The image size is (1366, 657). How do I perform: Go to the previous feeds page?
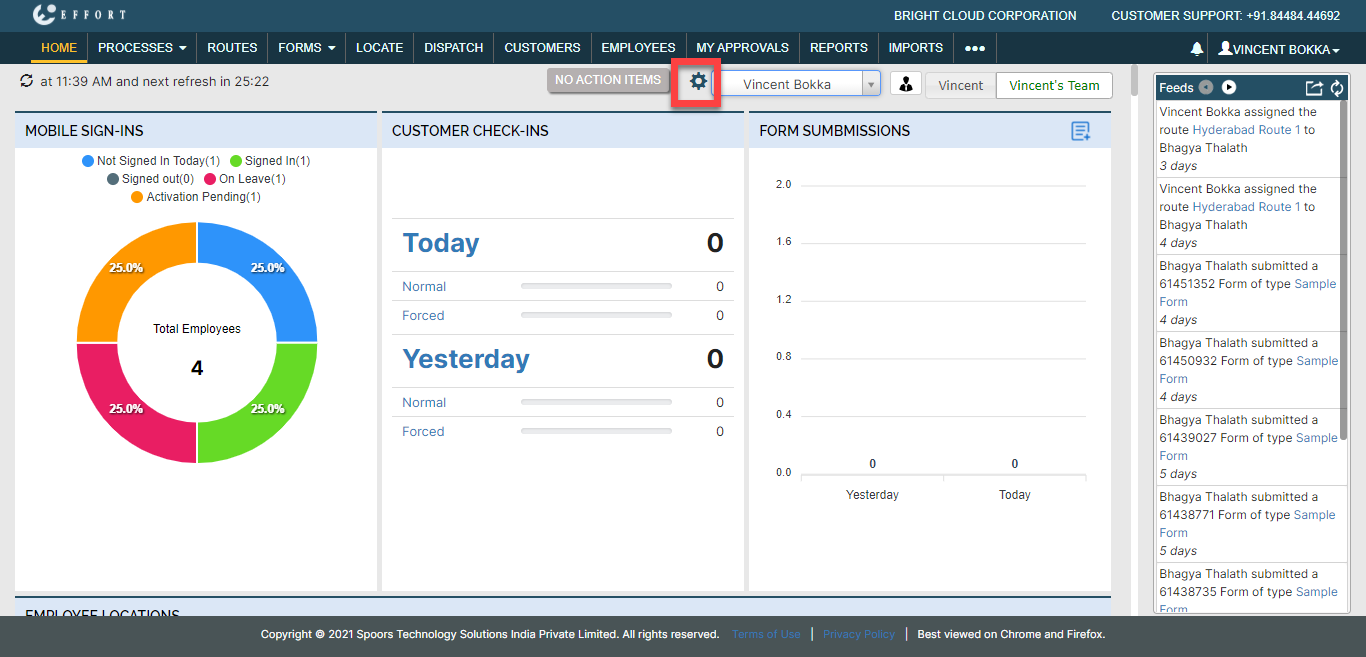(1207, 88)
